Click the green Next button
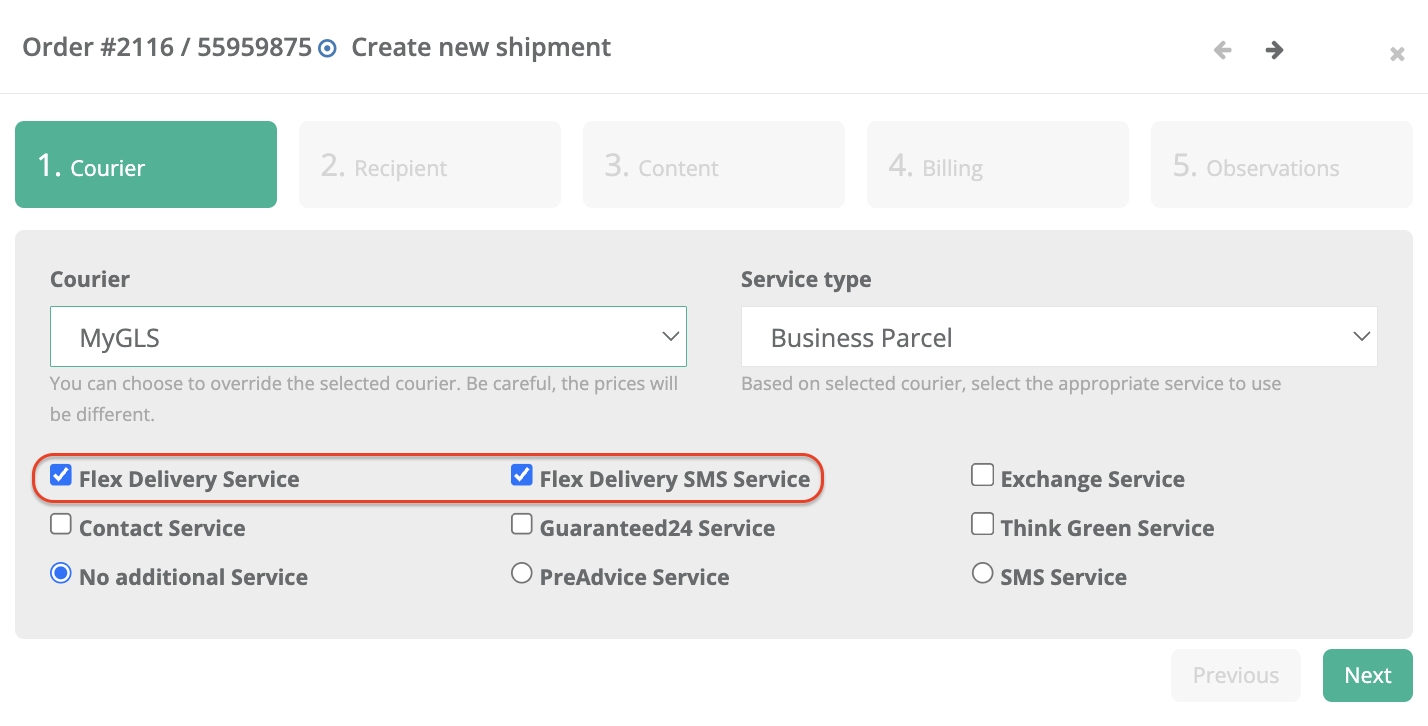 coord(1367,676)
